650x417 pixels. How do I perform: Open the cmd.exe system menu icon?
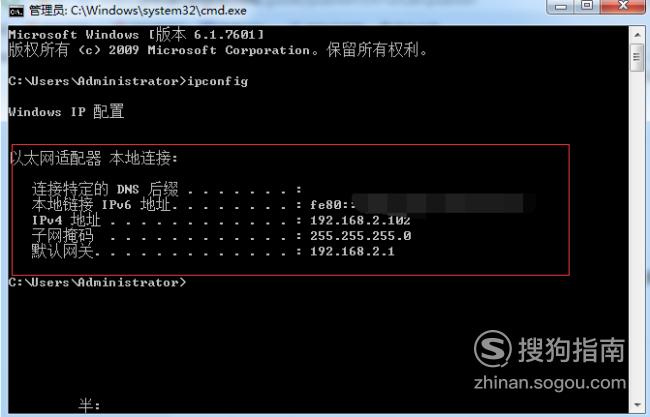[16, 10]
